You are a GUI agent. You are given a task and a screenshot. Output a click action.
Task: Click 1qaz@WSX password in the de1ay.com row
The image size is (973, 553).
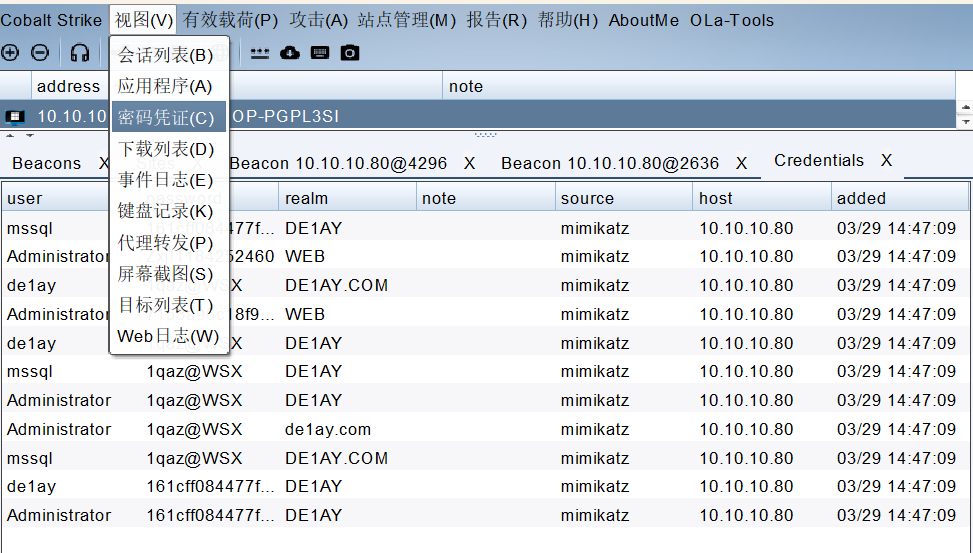click(194, 429)
